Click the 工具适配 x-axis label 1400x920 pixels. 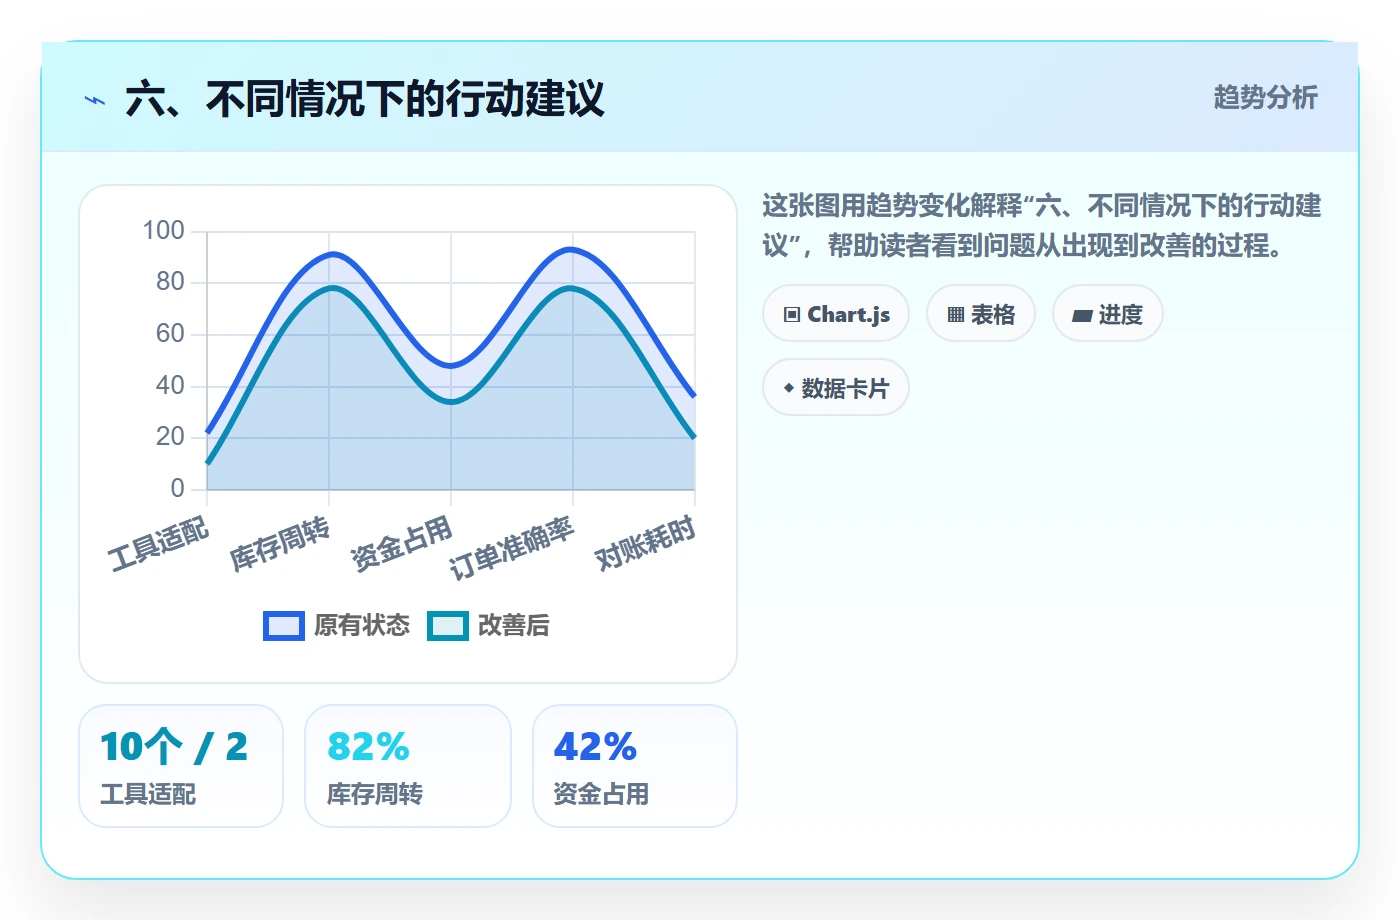point(160,544)
